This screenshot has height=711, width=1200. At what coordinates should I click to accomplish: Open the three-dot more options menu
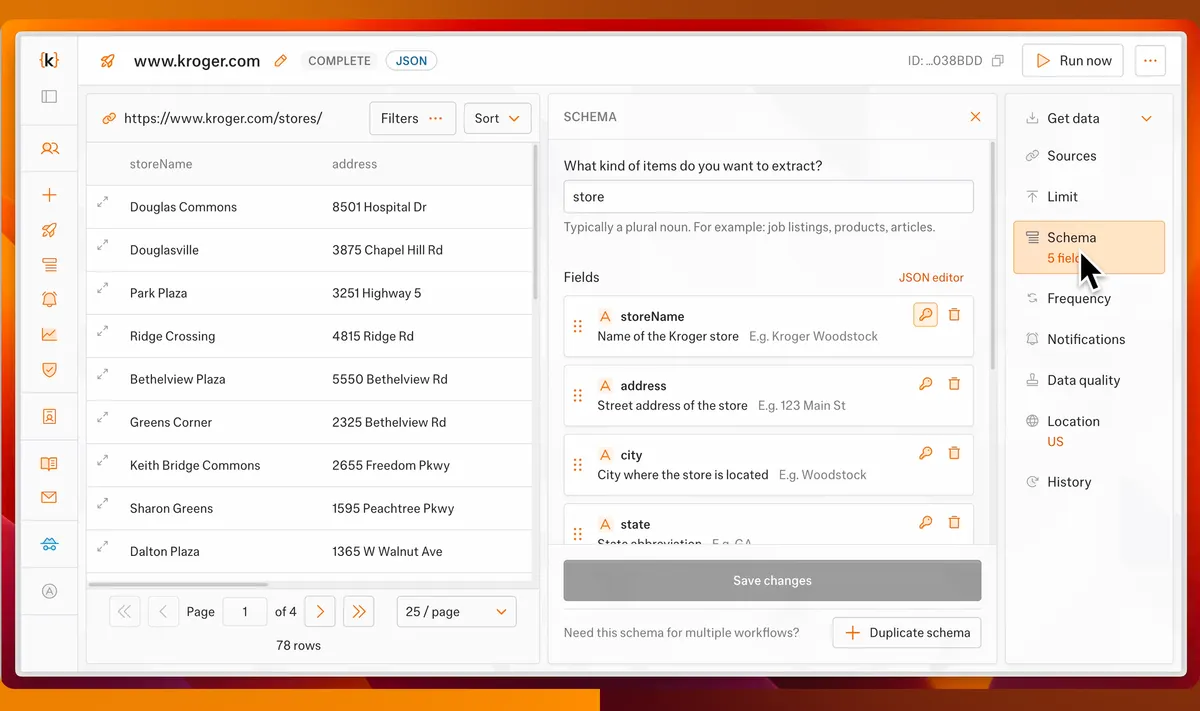[1150, 61]
